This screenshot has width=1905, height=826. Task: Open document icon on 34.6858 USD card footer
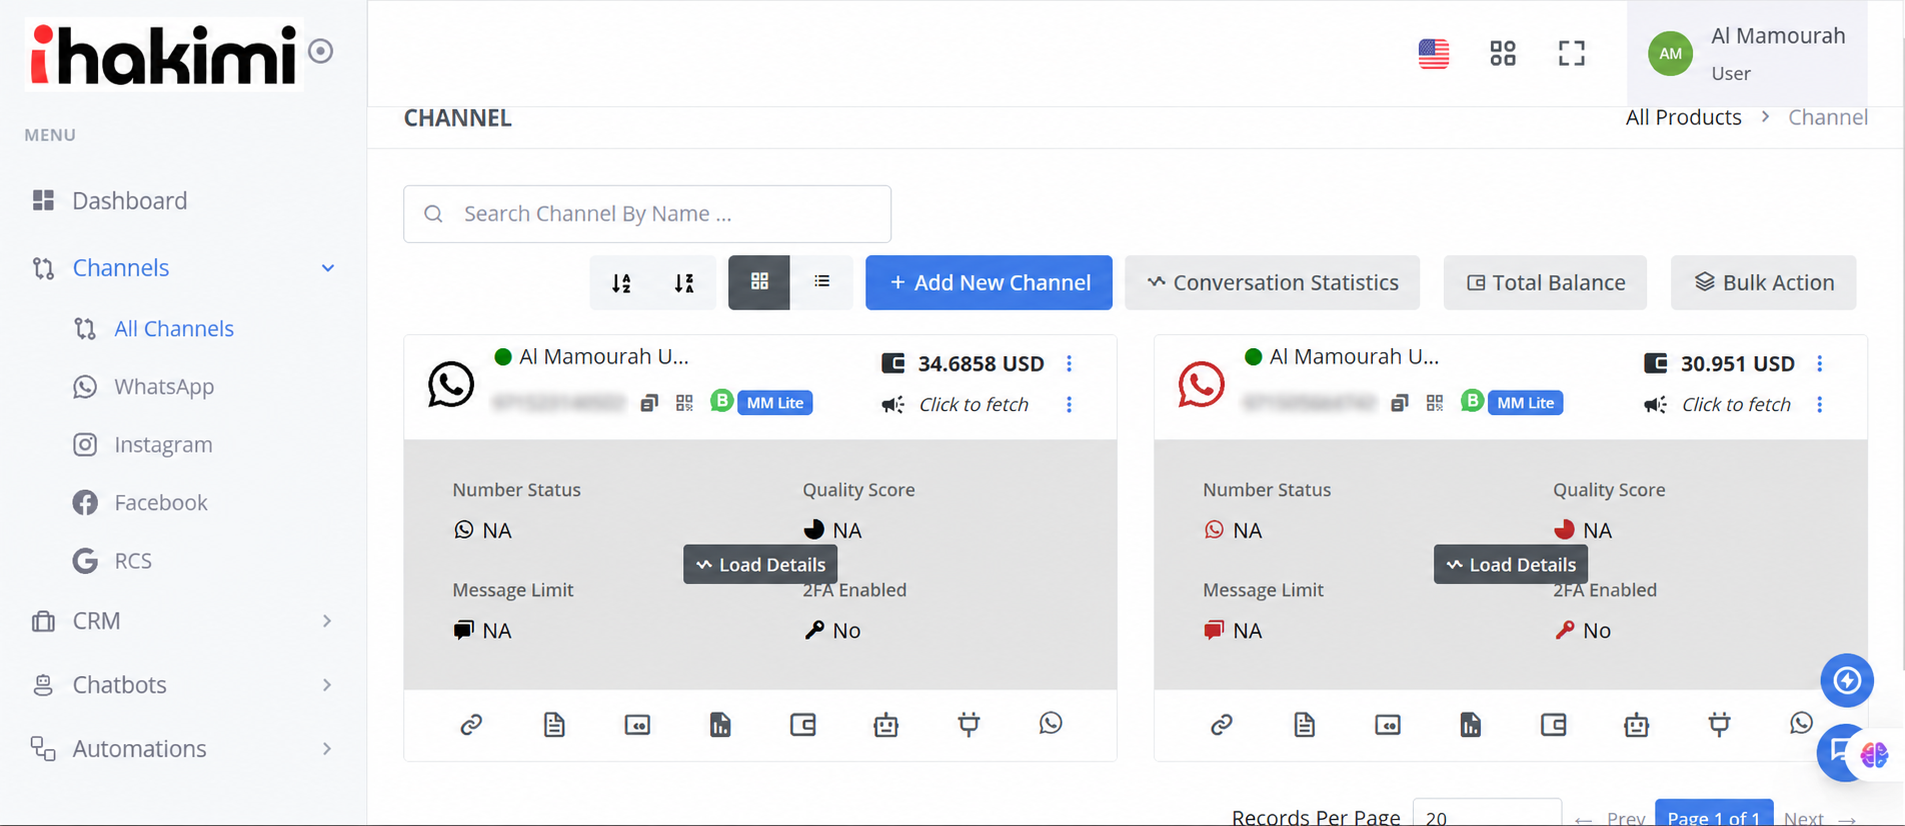click(554, 724)
